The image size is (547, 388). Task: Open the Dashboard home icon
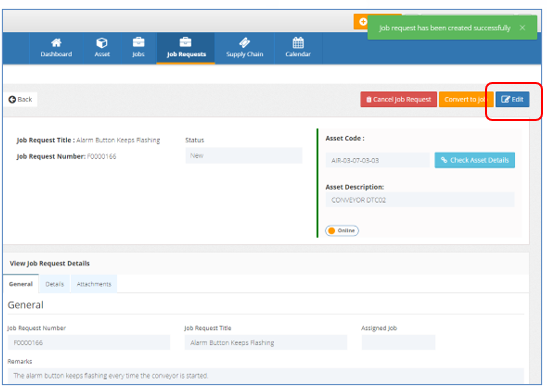click(x=56, y=43)
